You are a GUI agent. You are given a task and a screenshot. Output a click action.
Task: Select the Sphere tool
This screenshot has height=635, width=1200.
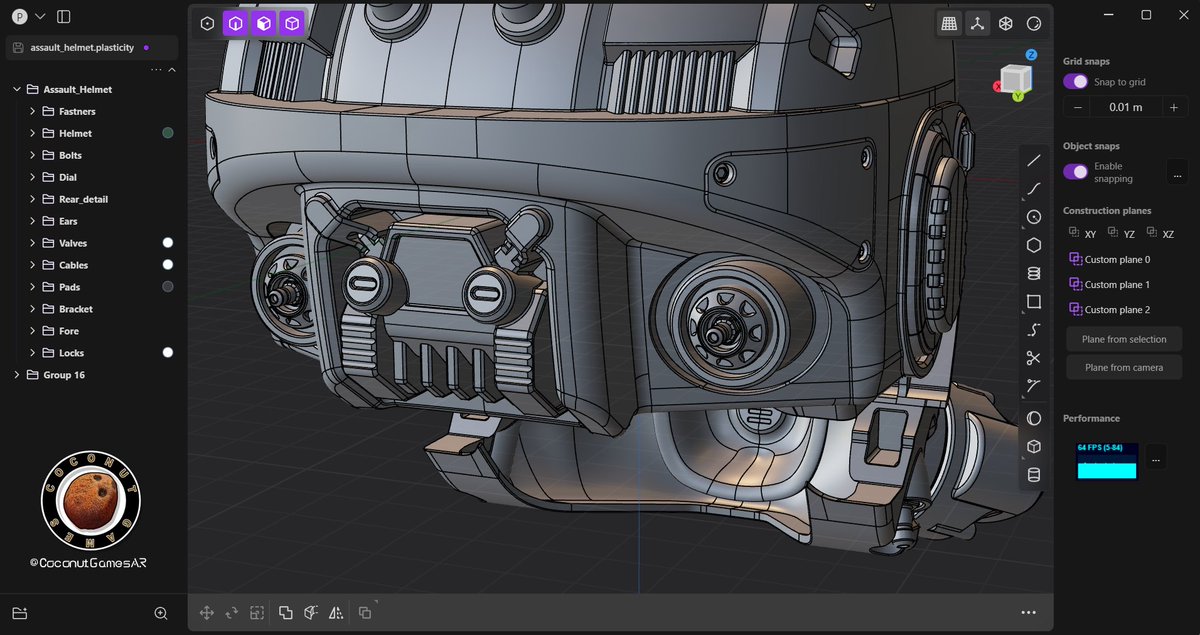1034,418
